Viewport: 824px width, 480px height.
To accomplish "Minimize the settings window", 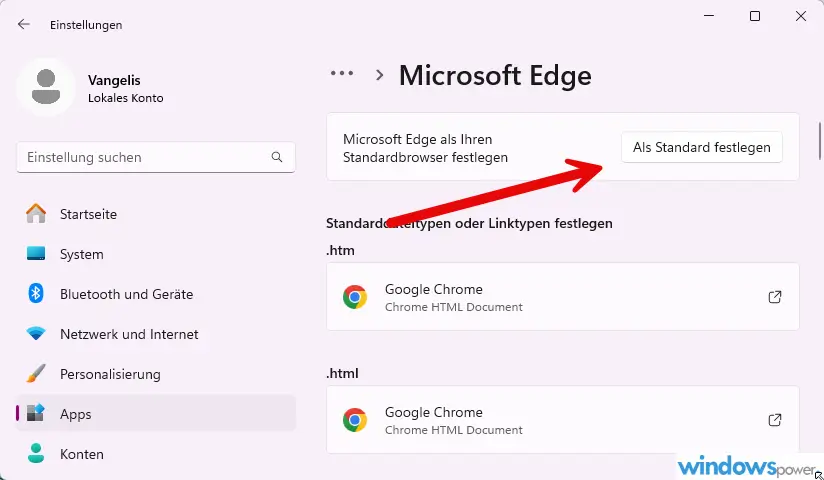I will [x=709, y=16].
